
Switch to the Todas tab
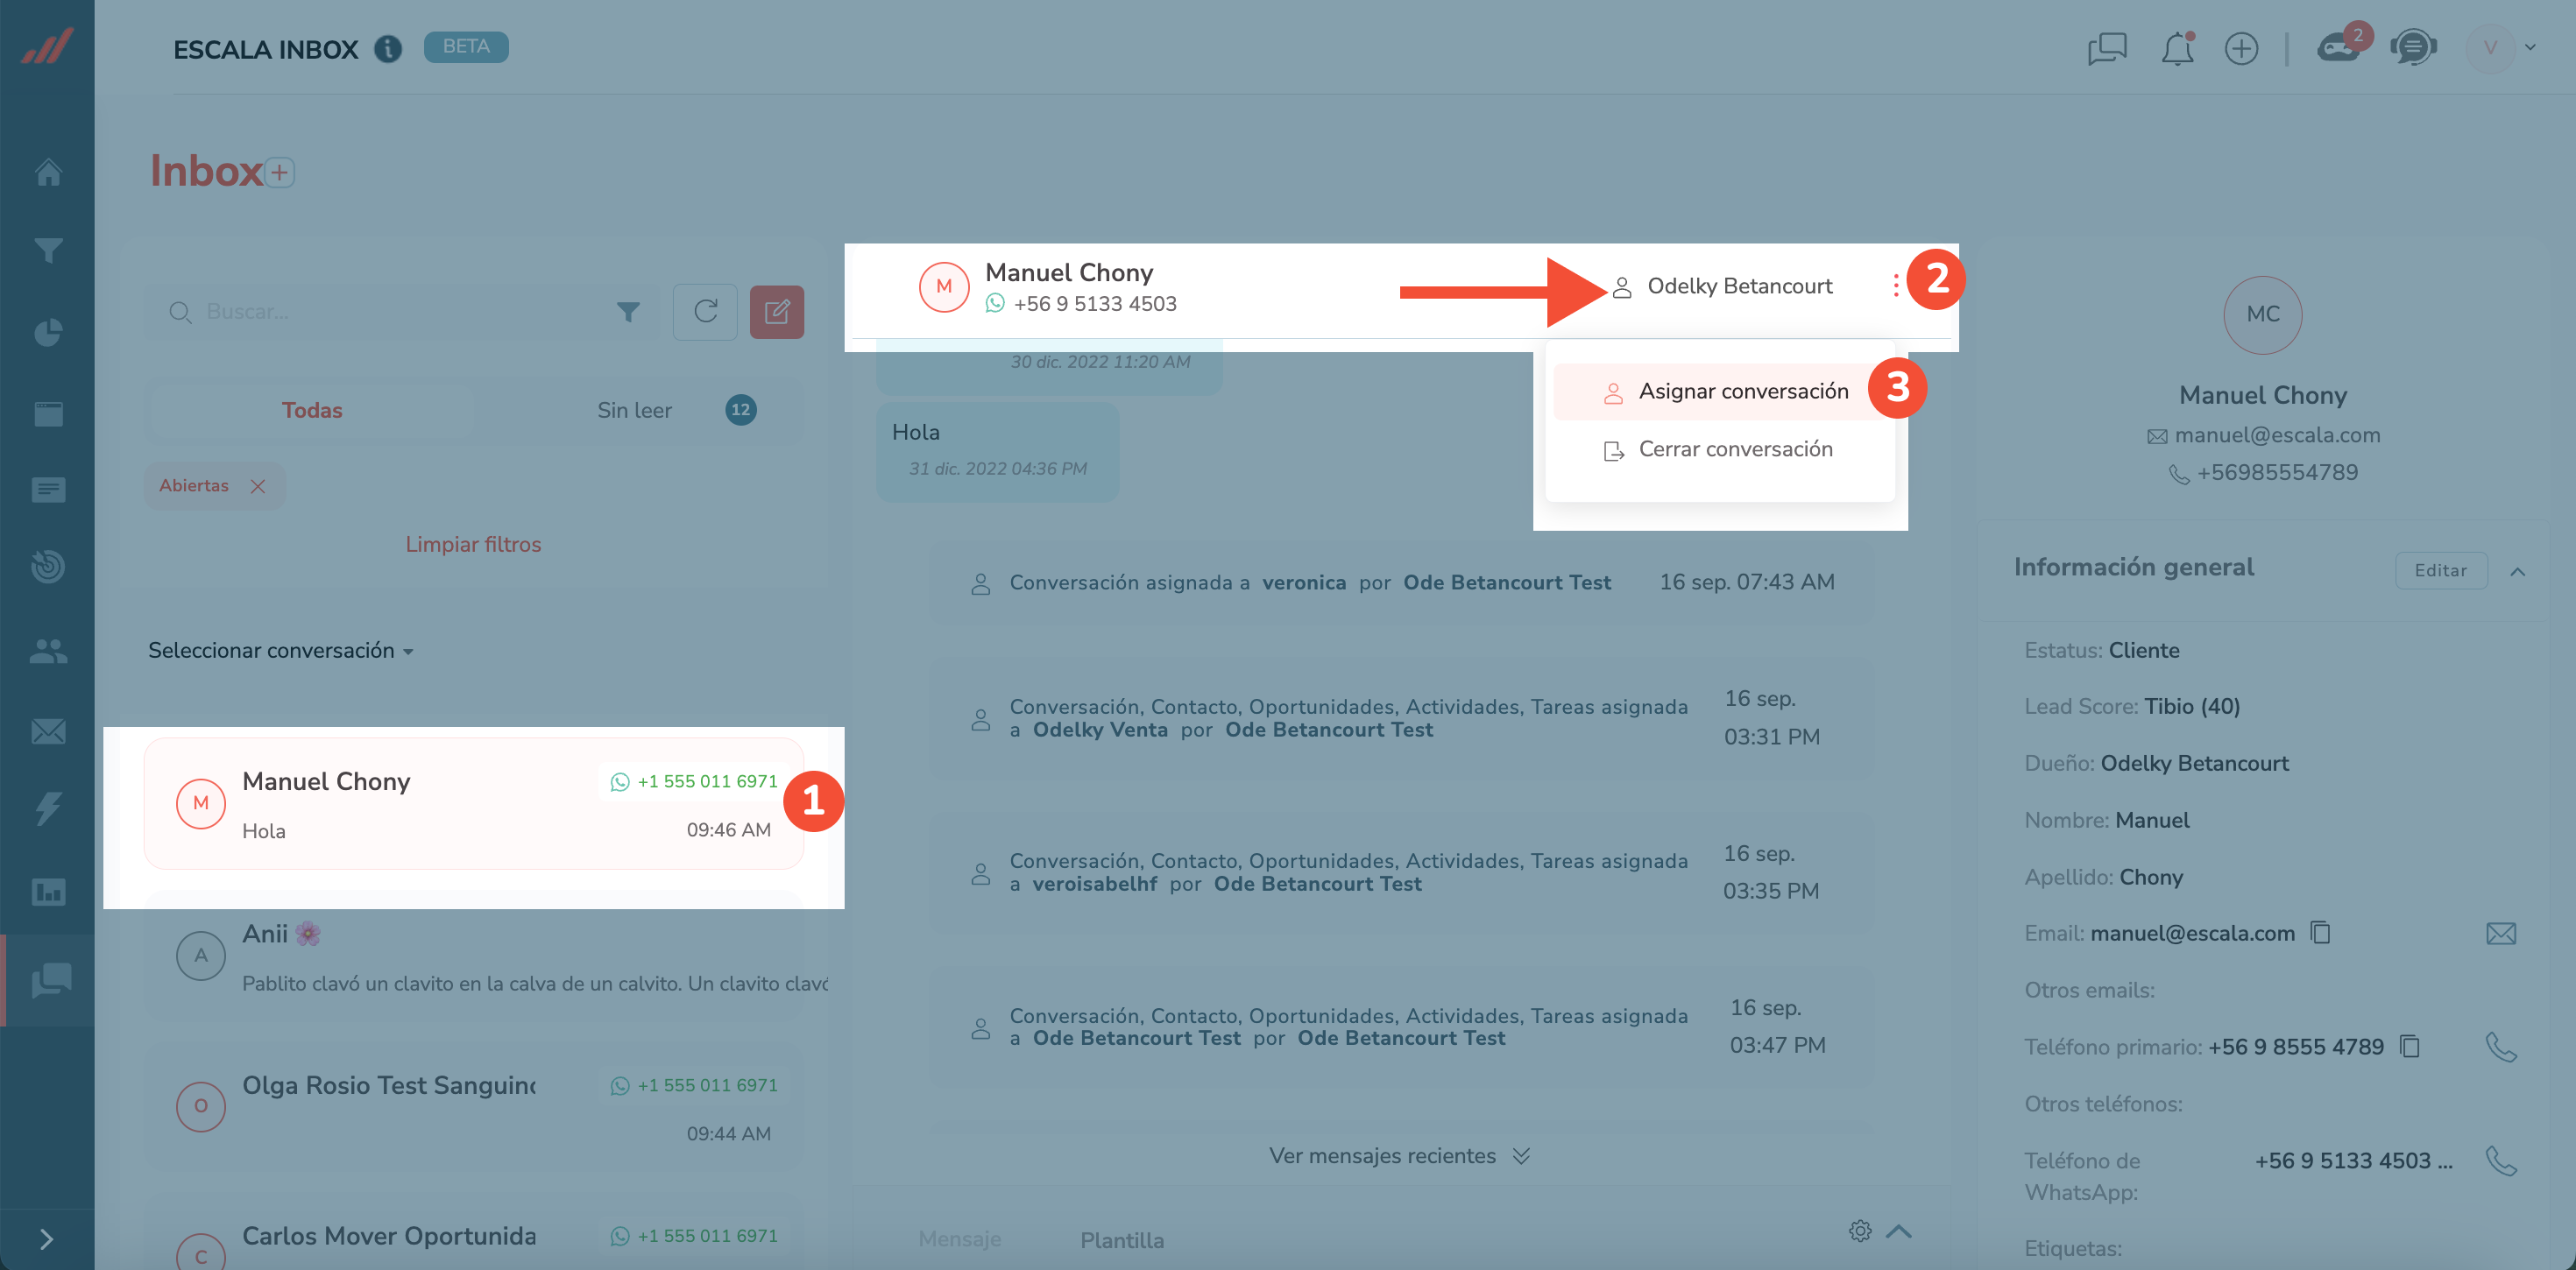click(x=311, y=410)
